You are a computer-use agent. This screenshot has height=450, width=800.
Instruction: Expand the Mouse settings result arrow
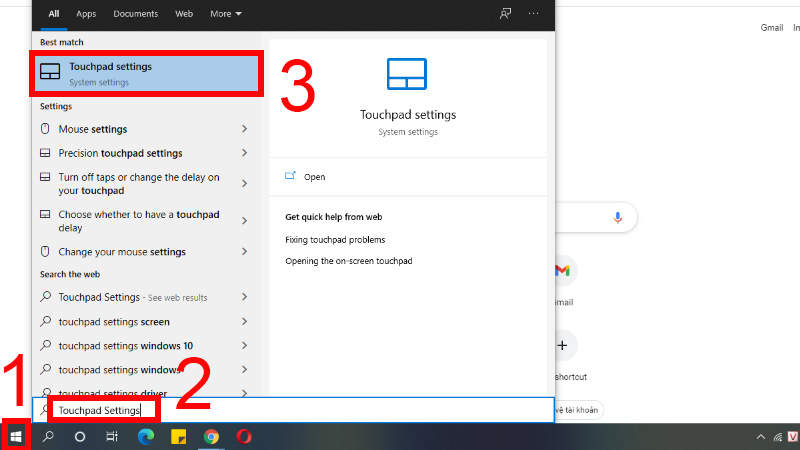tap(244, 129)
